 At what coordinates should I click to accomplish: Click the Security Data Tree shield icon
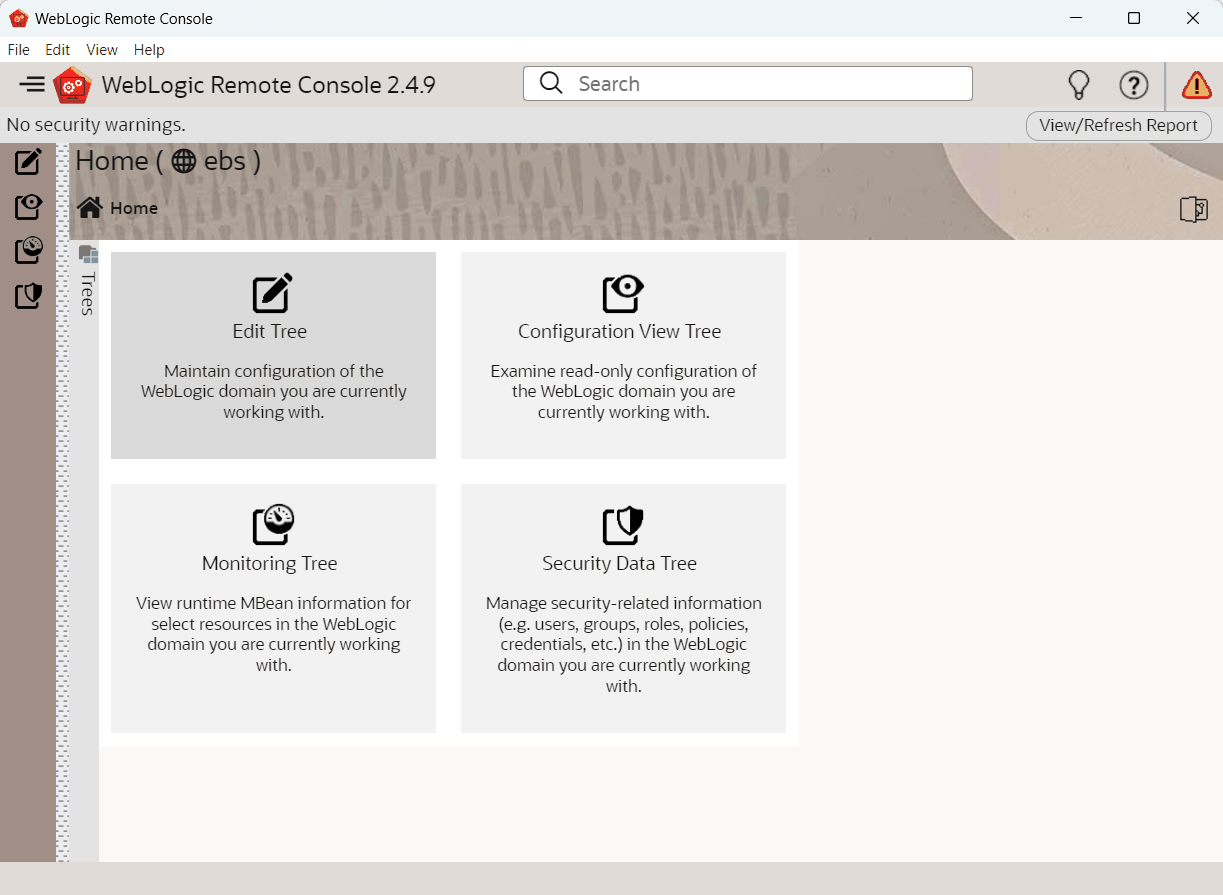click(x=623, y=525)
